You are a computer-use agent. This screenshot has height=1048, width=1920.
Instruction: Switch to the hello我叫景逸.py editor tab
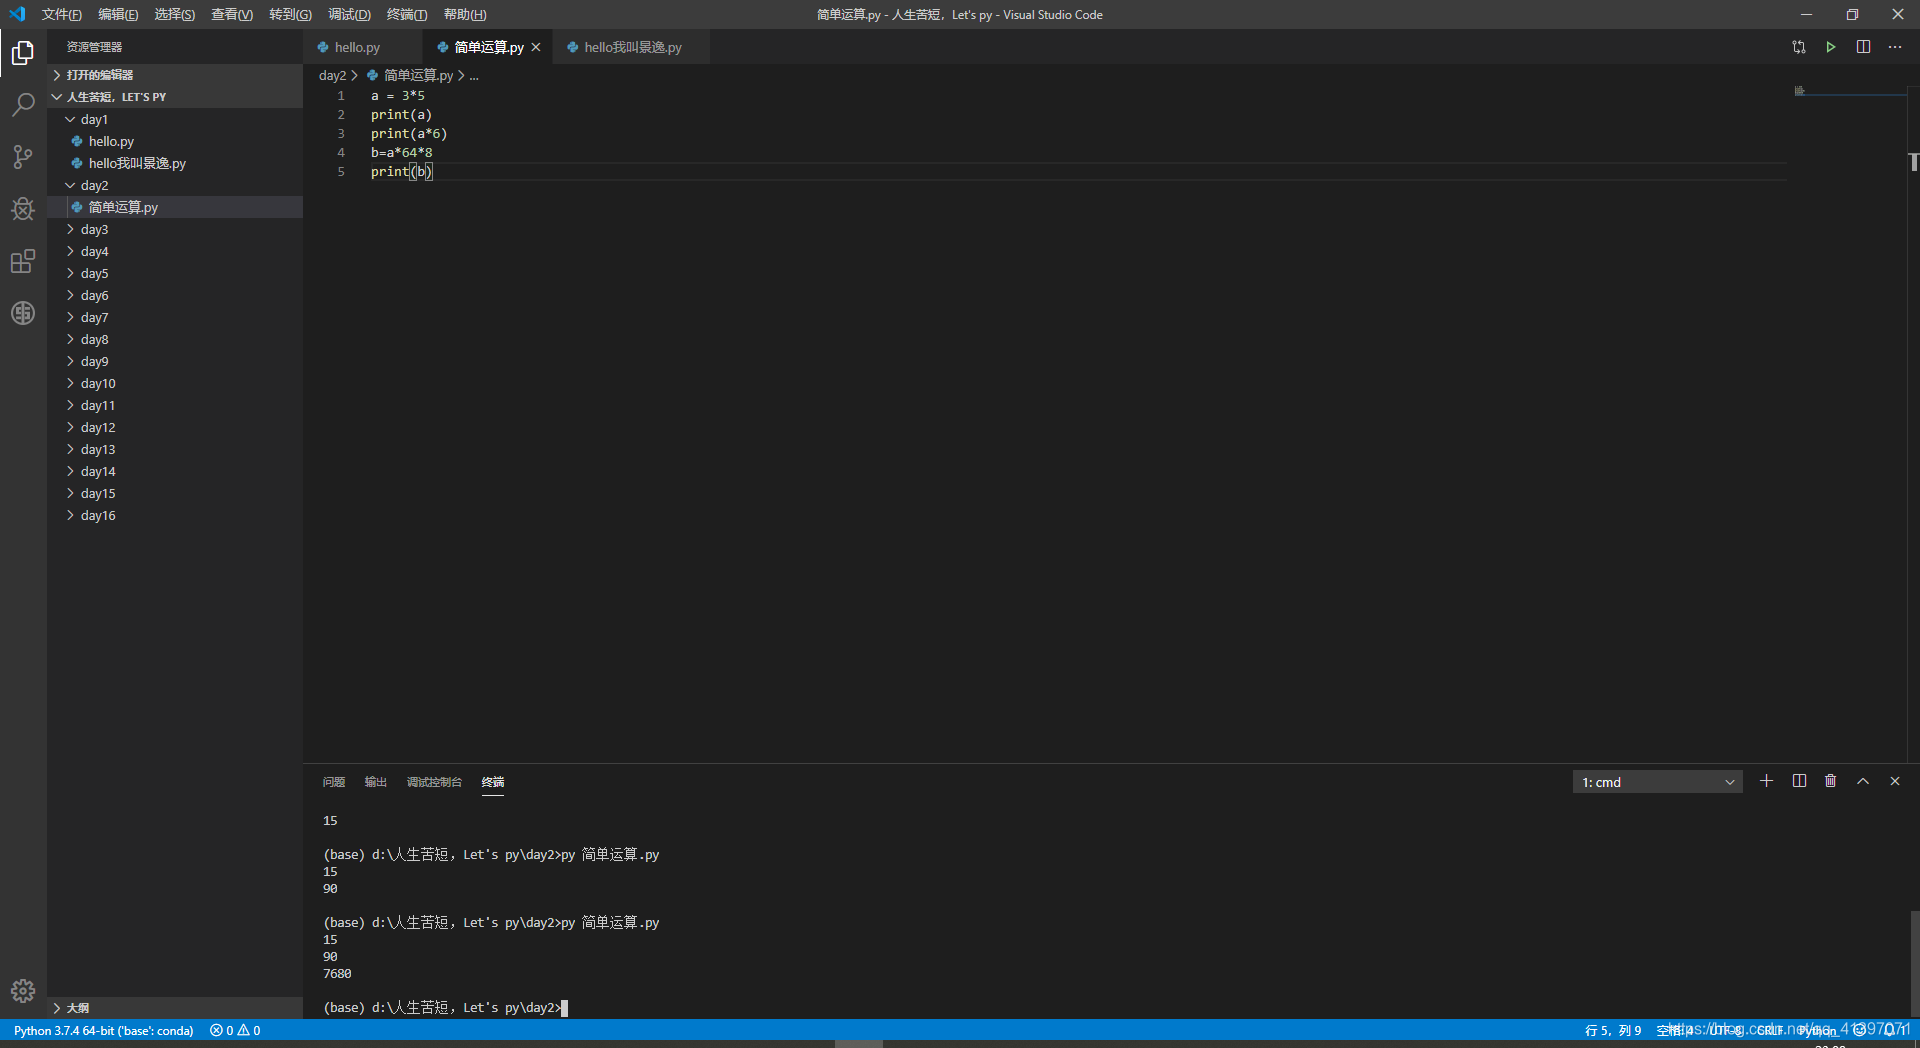[x=631, y=47]
